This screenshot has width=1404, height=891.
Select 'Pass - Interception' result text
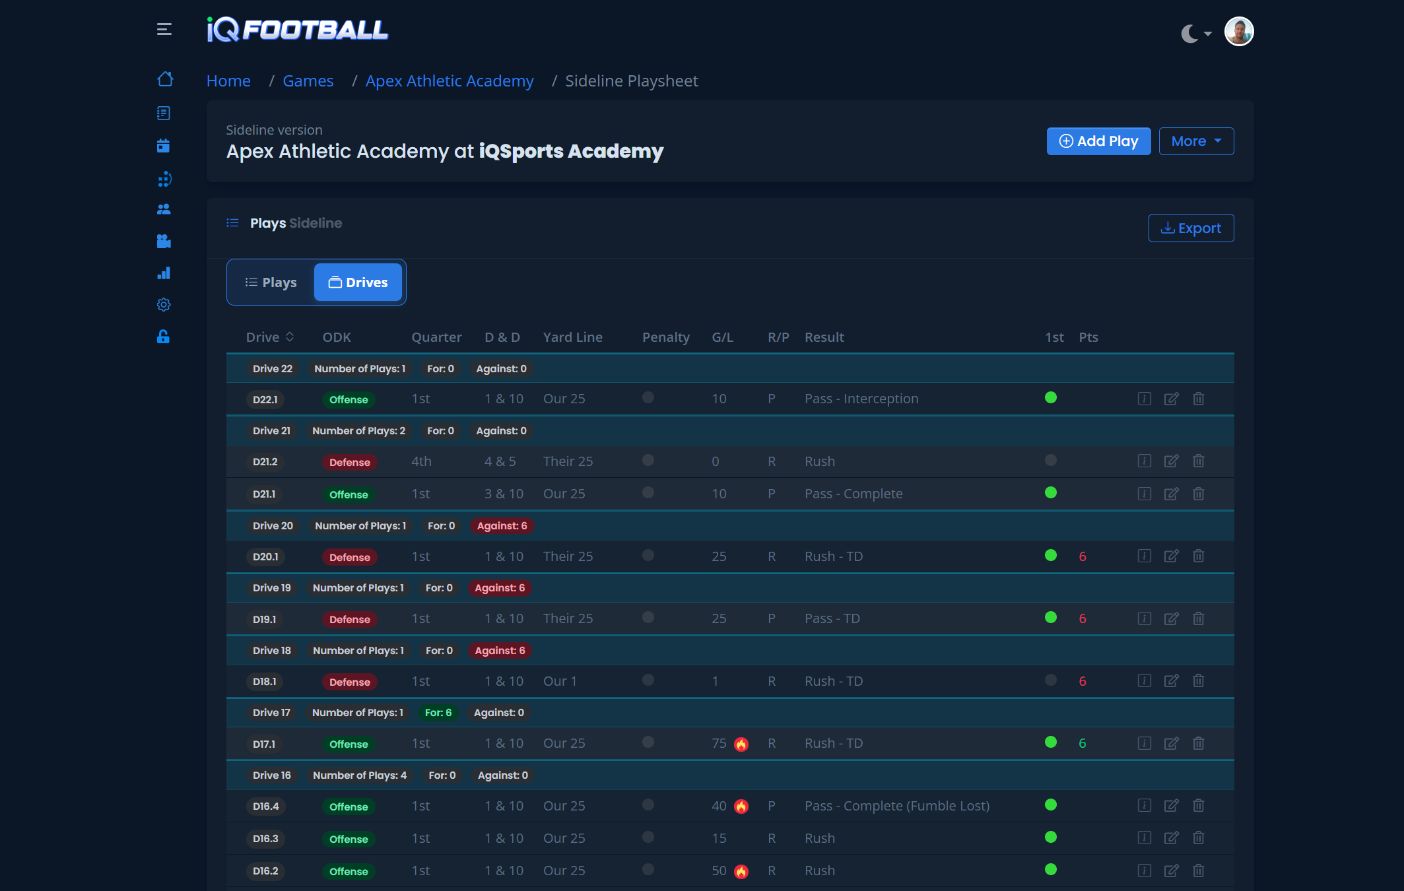point(861,399)
